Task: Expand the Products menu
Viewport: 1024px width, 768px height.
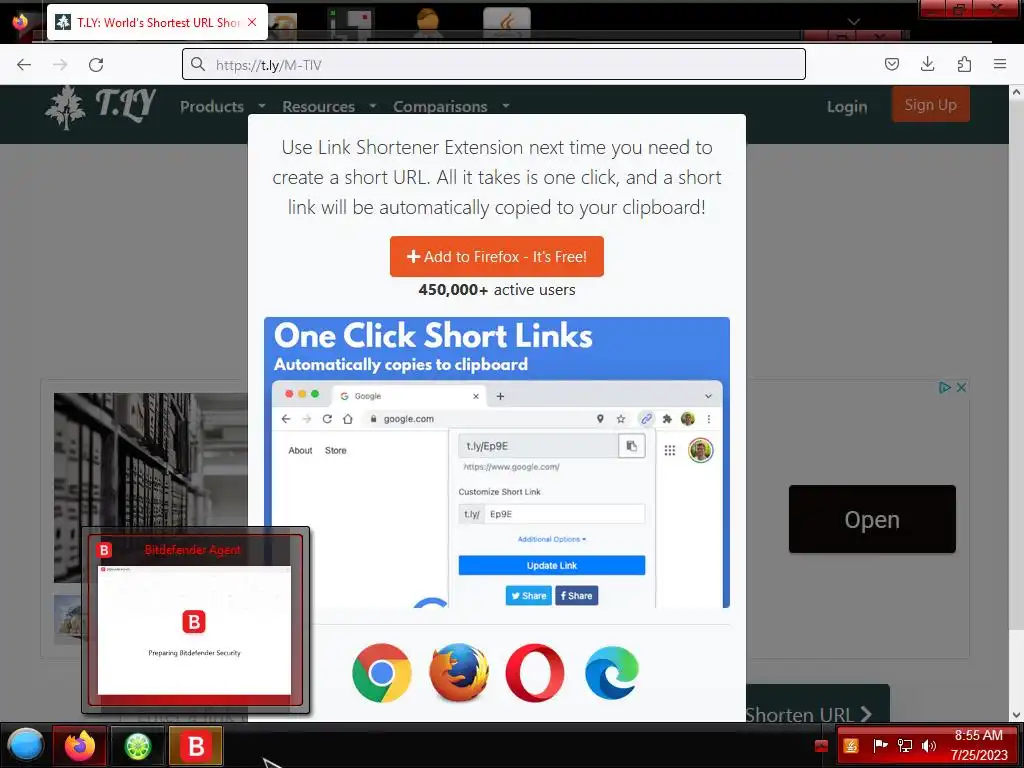Action: (x=223, y=106)
